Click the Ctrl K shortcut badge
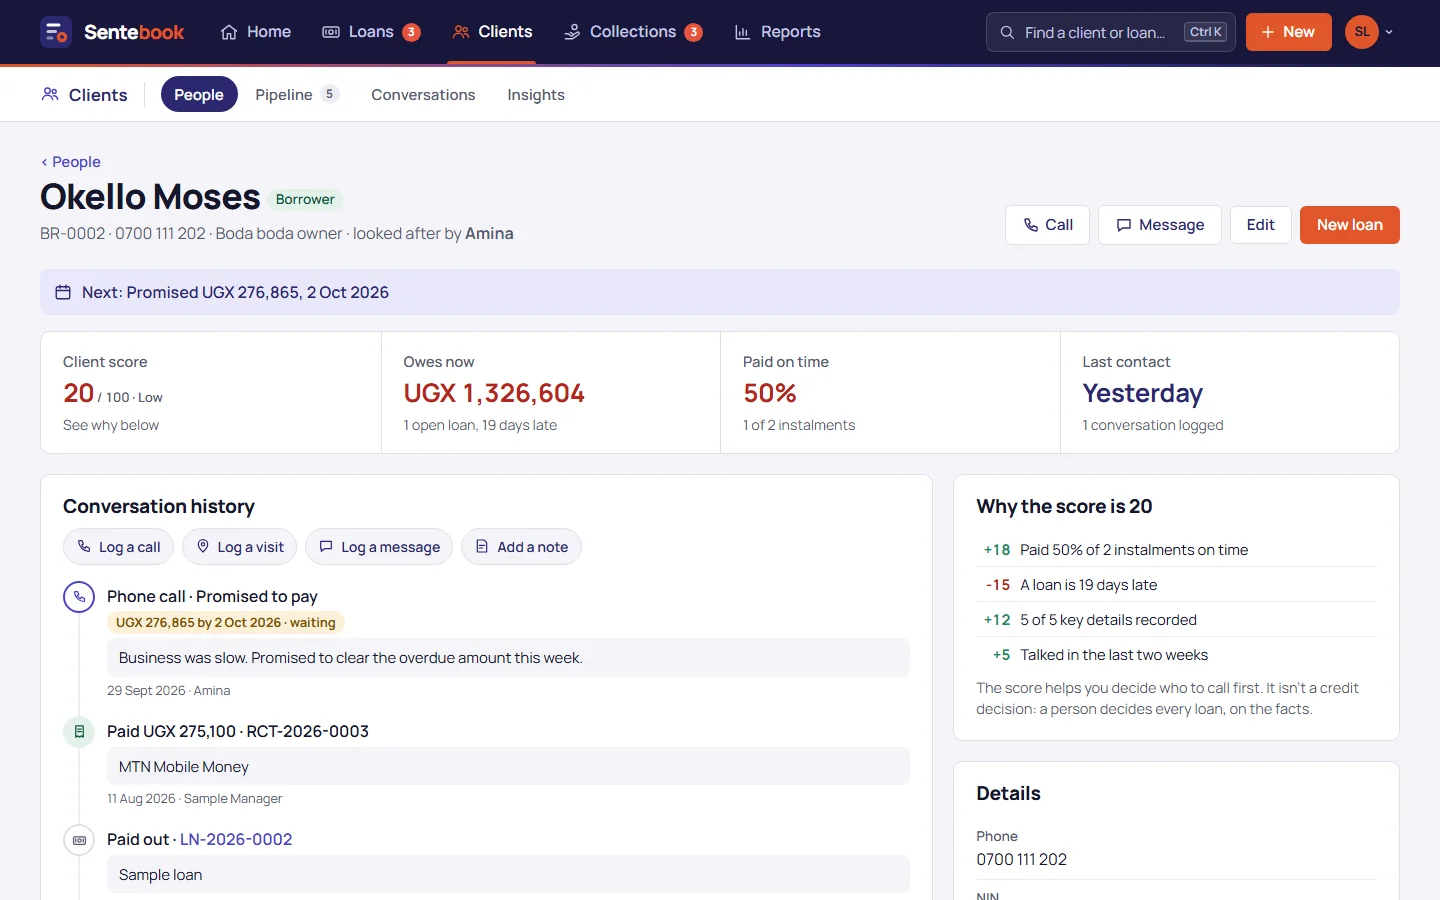This screenshot has width=1440, height=900. pos(1205,32)
